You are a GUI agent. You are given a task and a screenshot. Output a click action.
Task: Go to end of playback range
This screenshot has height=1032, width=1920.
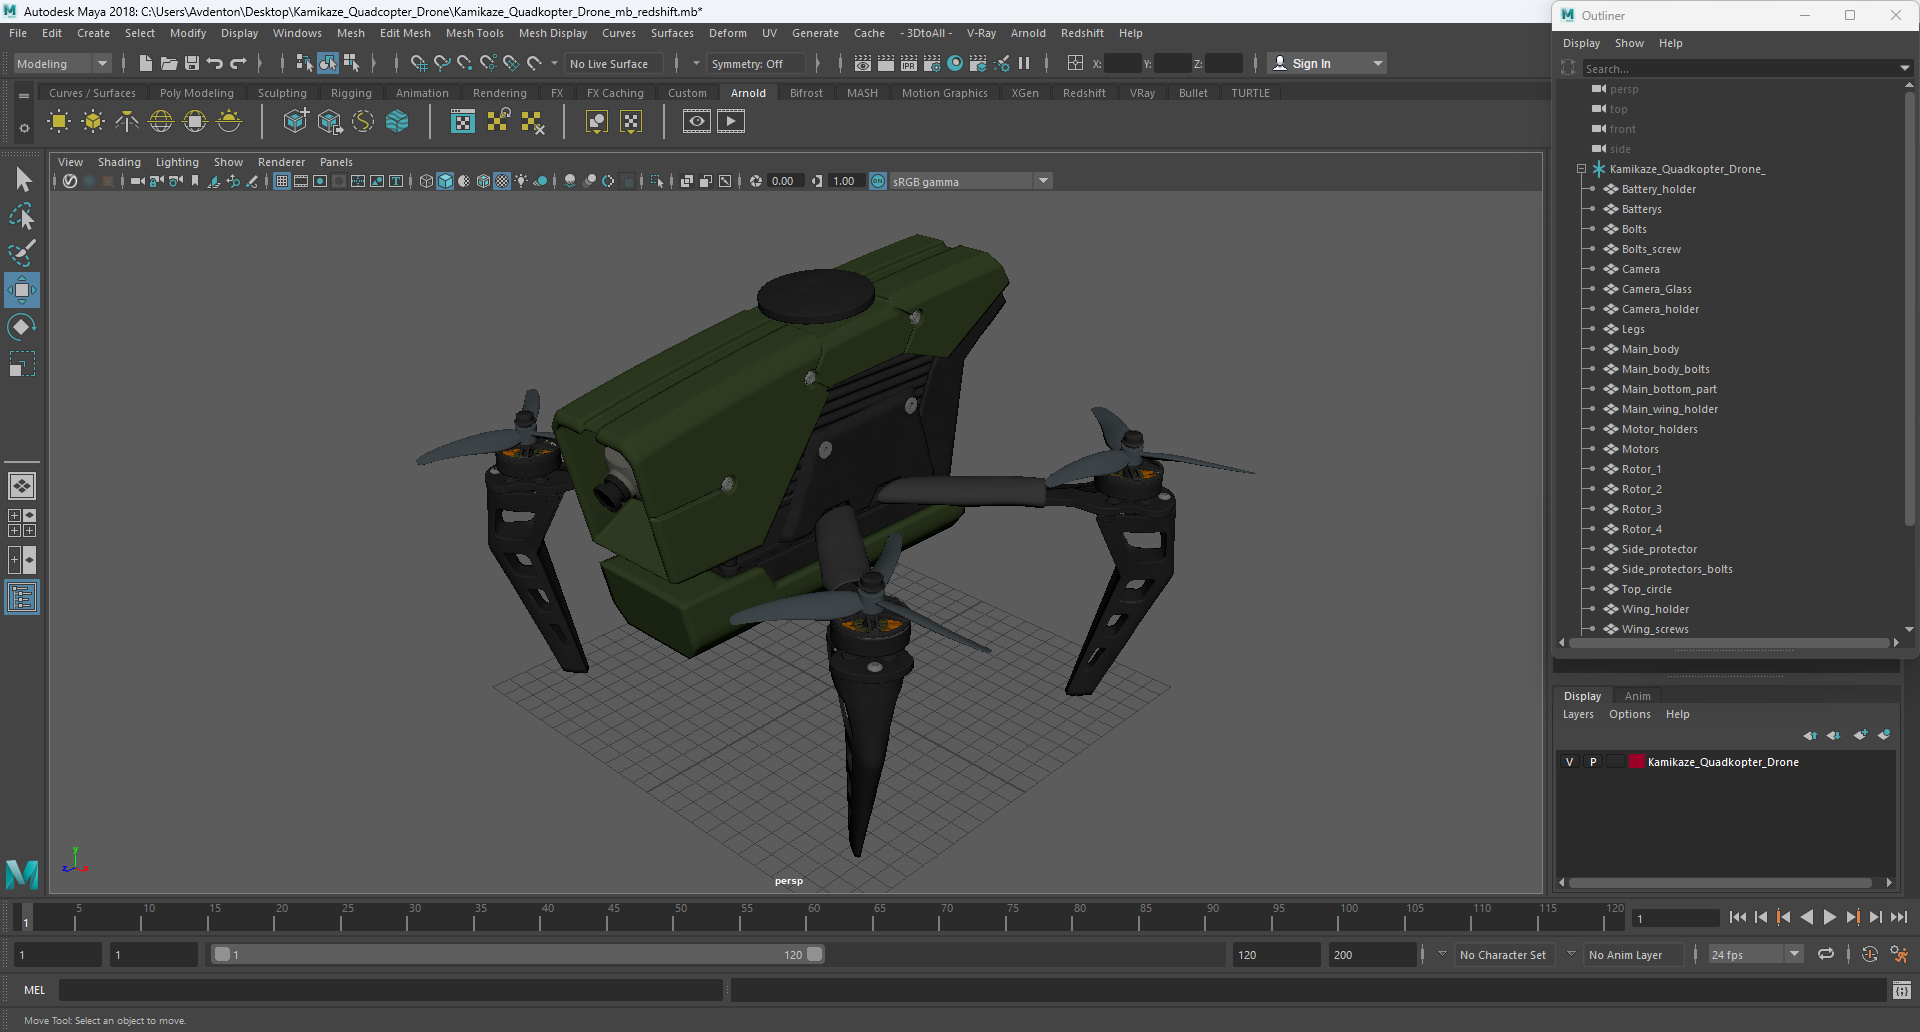click(1898, 917)
